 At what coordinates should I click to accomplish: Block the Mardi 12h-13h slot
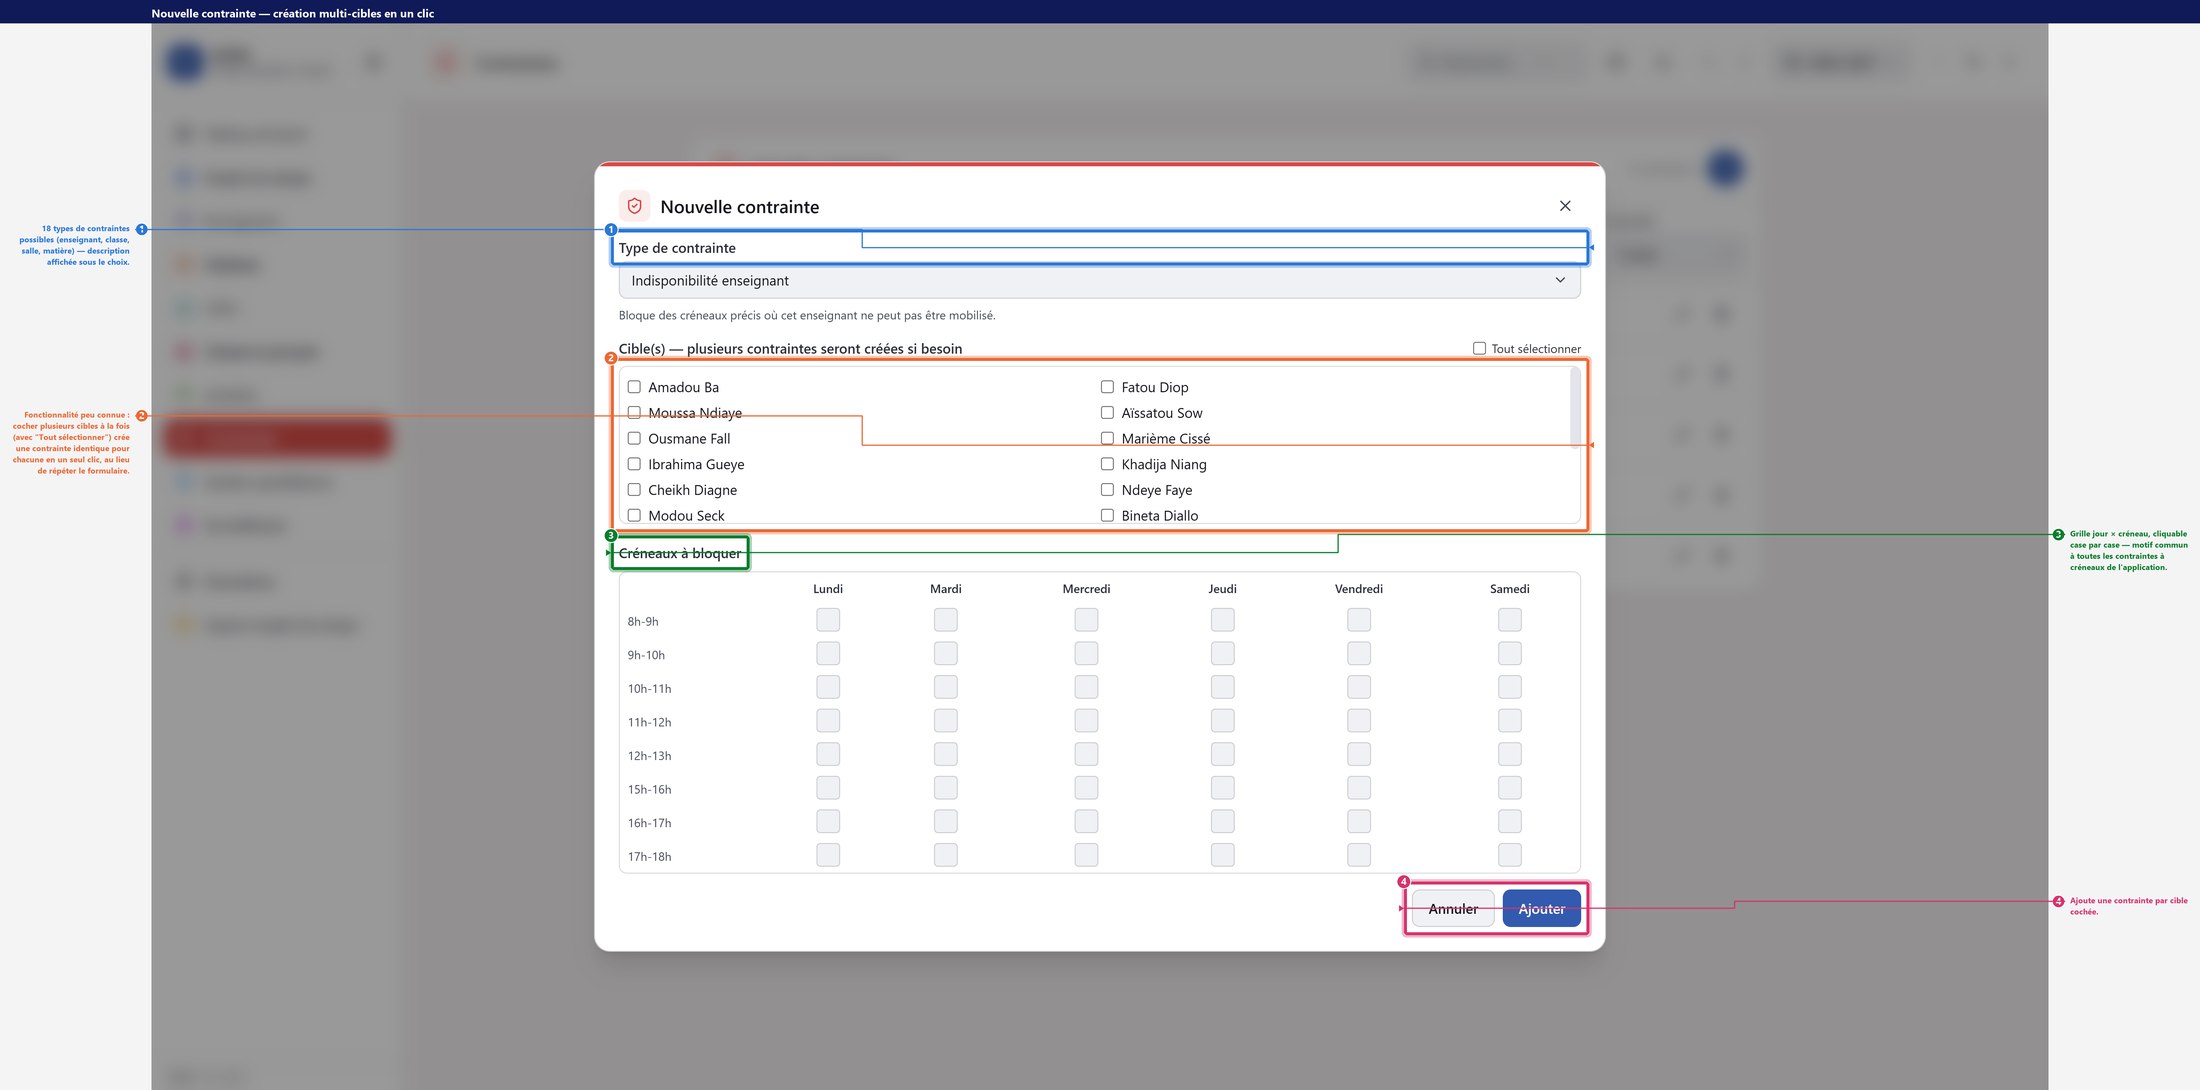pos(946,755)
